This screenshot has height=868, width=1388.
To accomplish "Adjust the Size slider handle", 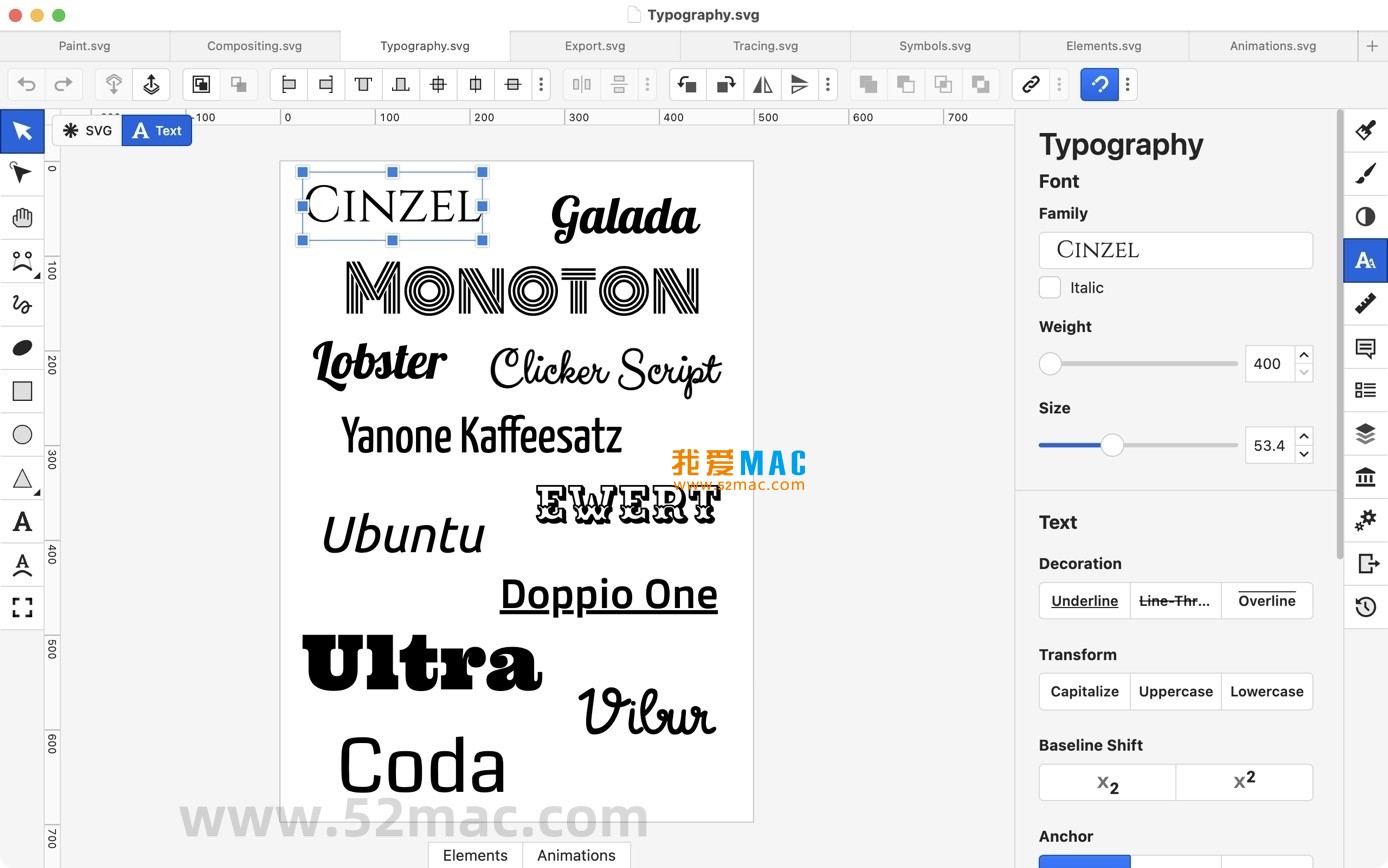I will [1112, 445].
